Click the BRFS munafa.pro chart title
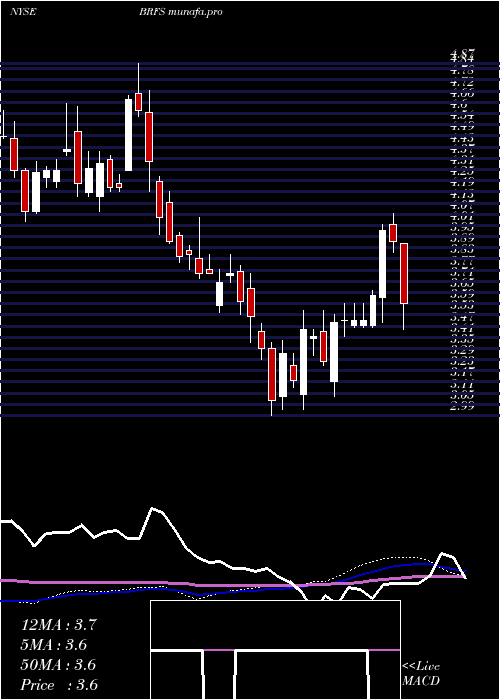The width and height of the screenshot is (500, 700). click(x=181, y=12)
